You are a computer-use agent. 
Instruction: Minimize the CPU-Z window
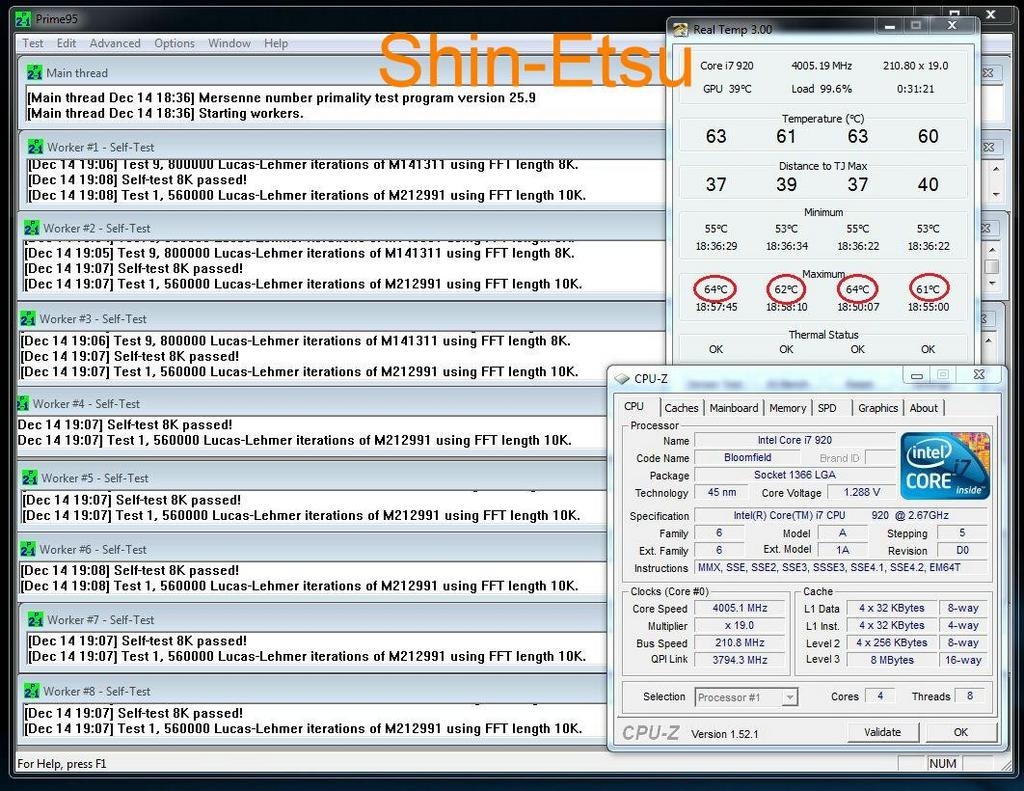pos(916,376)
